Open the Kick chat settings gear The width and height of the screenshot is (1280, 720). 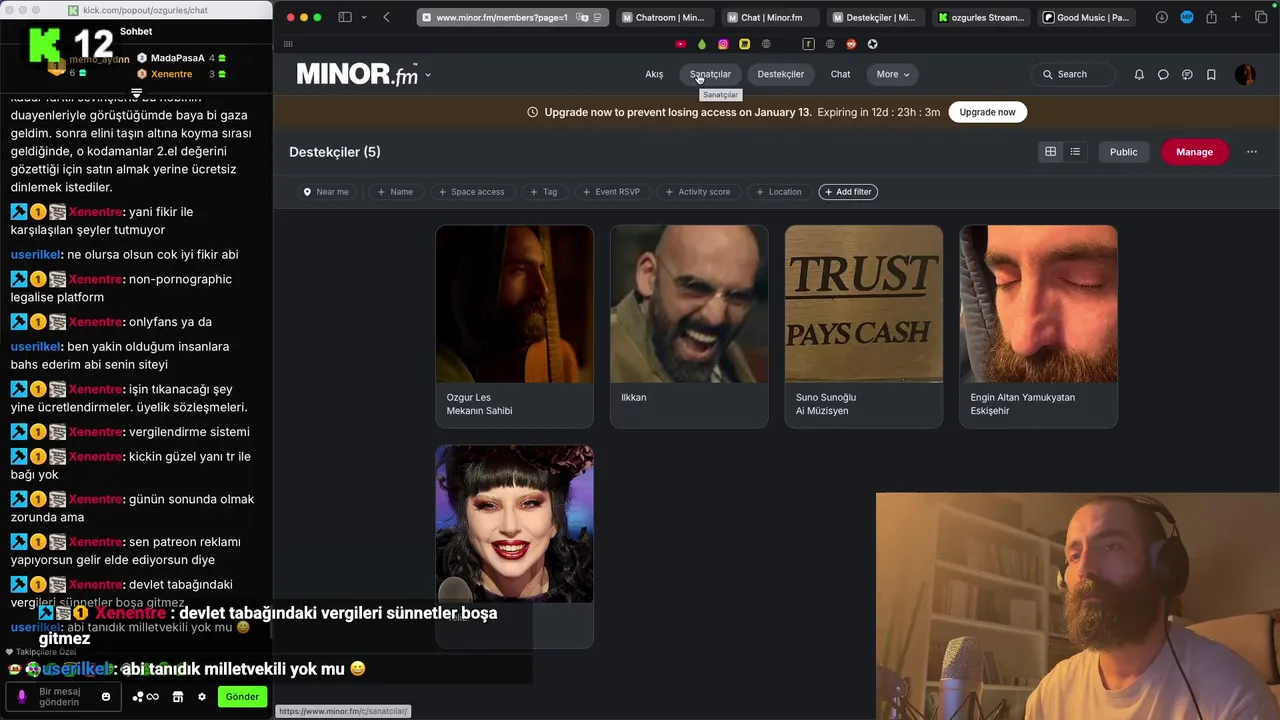pyautogui.click(x=202, y=697)
